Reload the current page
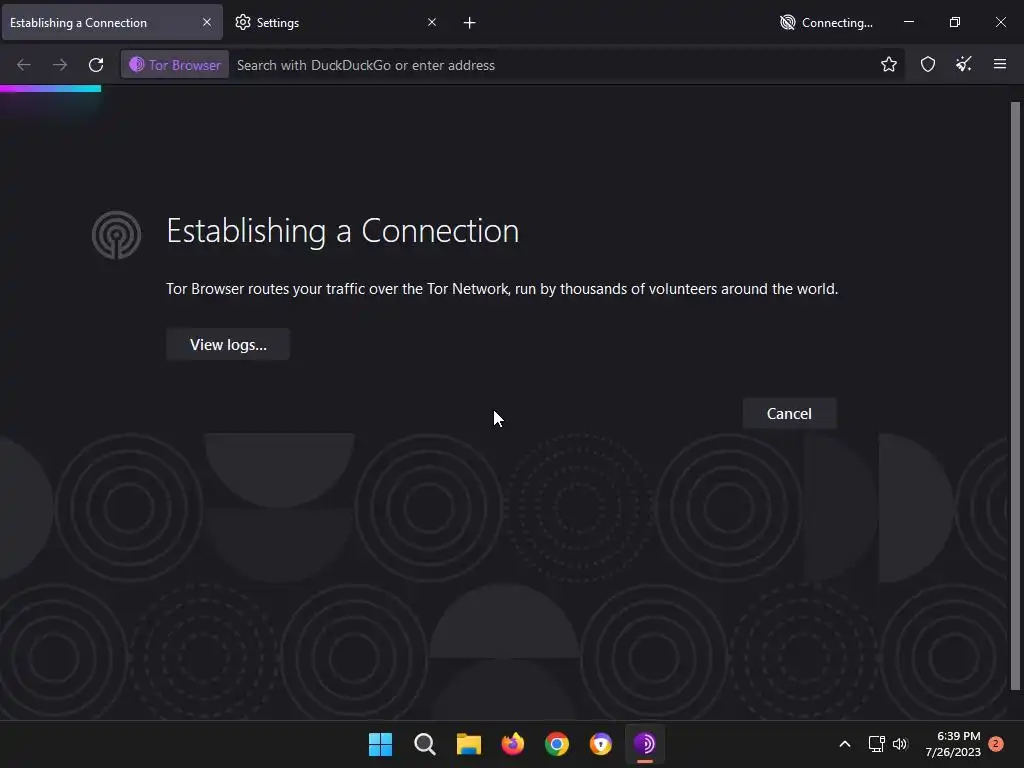1024x768 pixels. (96, 65)
